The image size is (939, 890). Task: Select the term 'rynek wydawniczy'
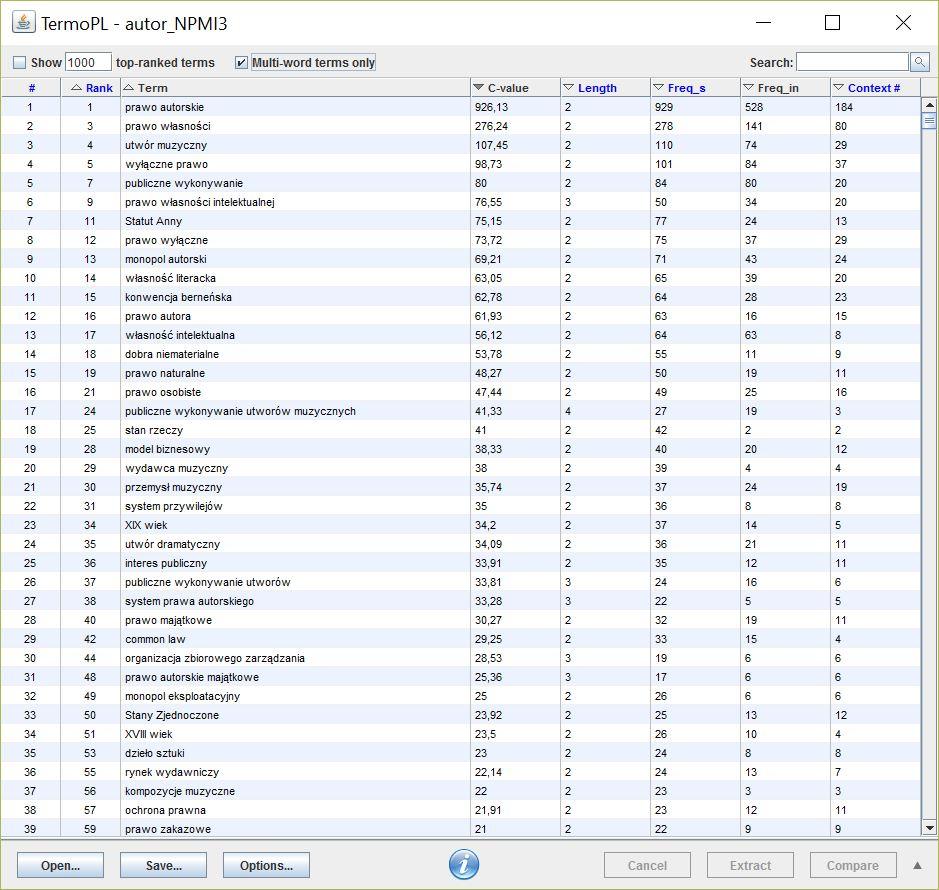coord(172,772)
